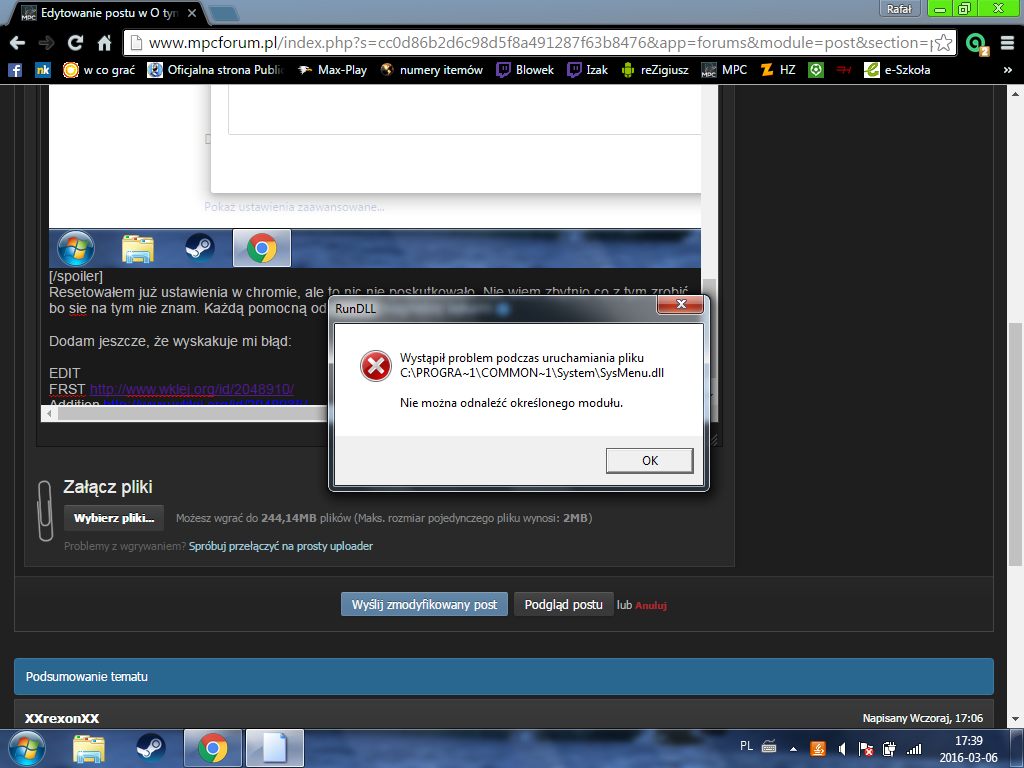This screenshot has width=1024, height=768.
Task: Open the red logo bookmark after shield
Action: (x=844, y=70)
